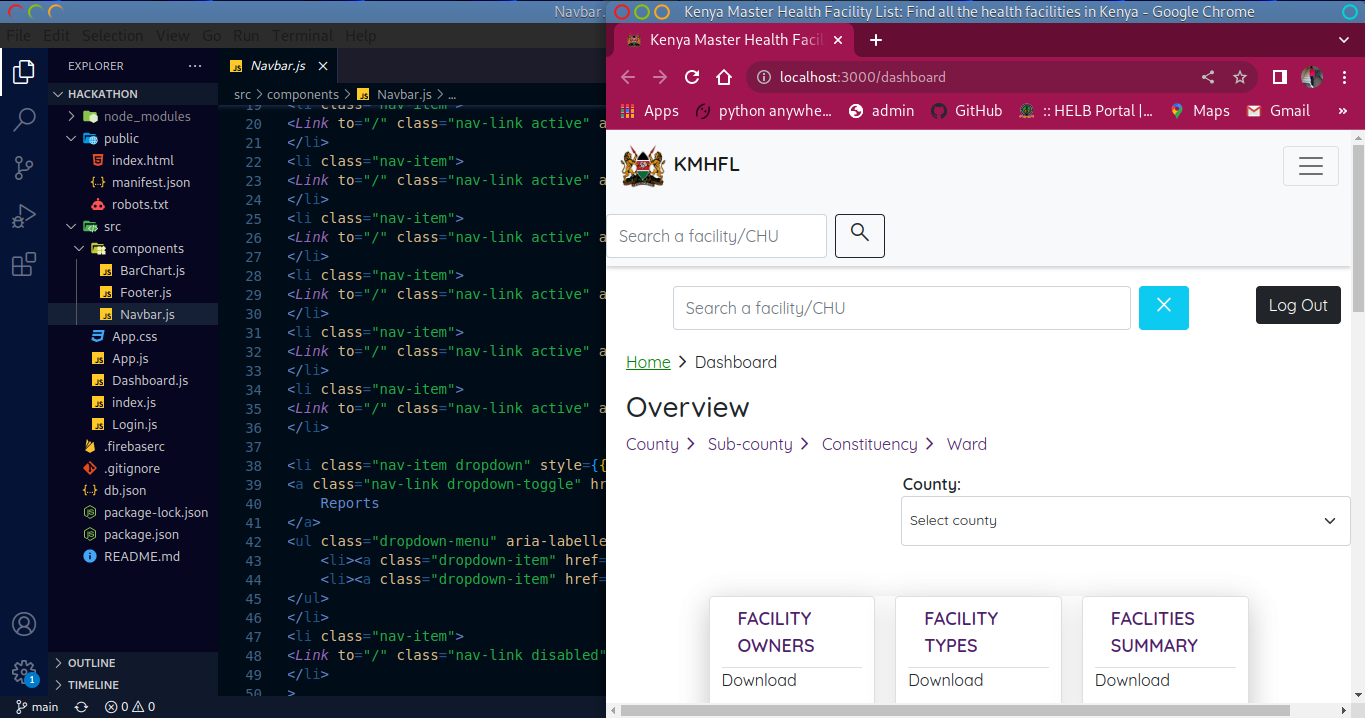Open the Run and Debug view
This screenshot has height=718, width=1365.
point(24,216)
